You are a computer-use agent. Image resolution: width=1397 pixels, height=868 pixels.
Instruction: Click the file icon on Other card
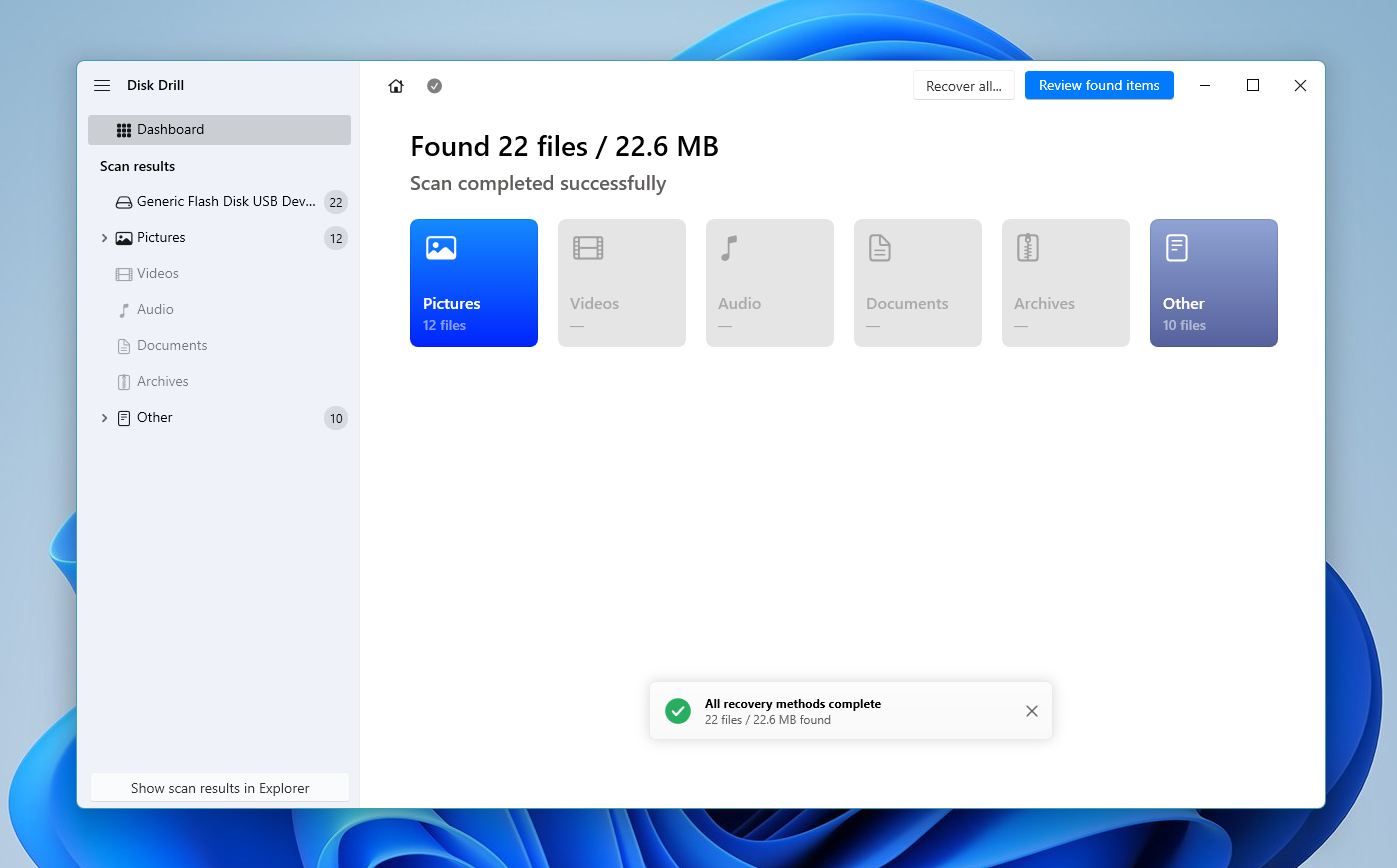[x=1177, y=248]
